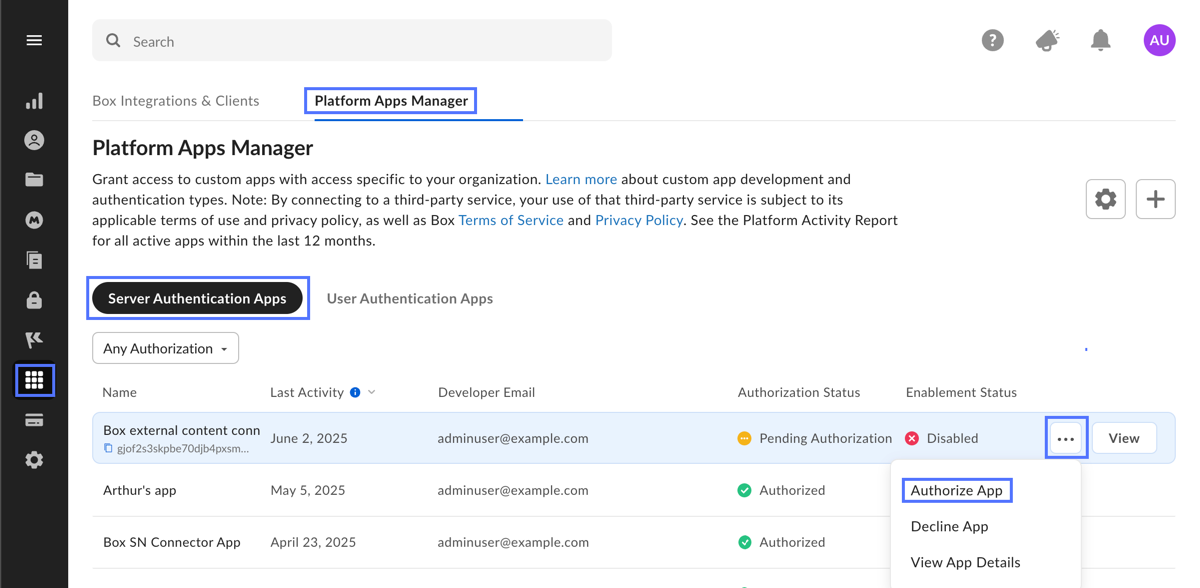Focus the Search input field
The height and width of the screenshot is (588, 1200).
[x=352, y=41]
